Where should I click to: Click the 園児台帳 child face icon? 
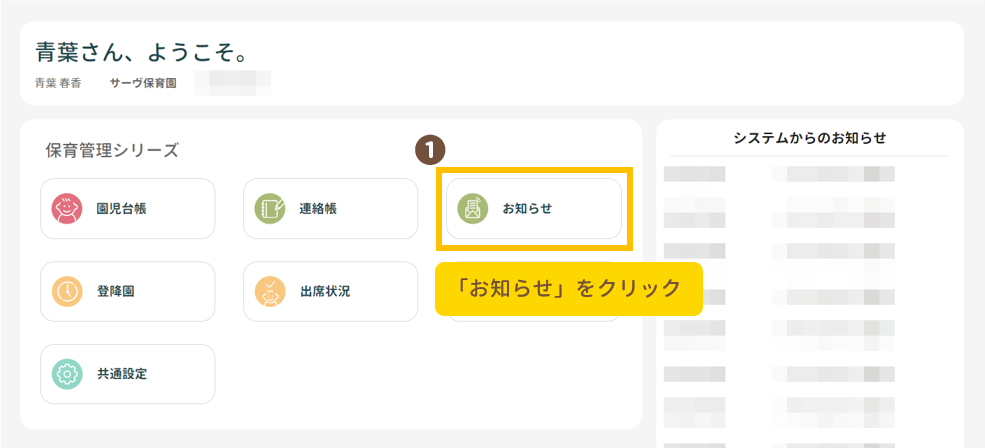pos(67,209)
